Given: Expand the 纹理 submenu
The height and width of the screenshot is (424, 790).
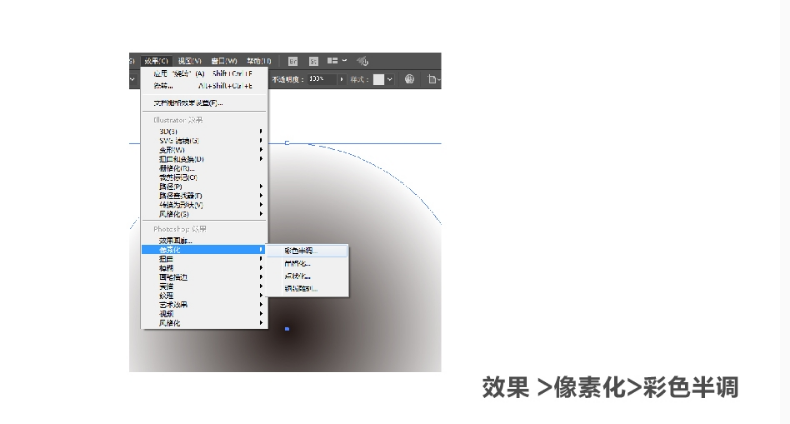Looking at the screenshot, I should coord(204,296).
